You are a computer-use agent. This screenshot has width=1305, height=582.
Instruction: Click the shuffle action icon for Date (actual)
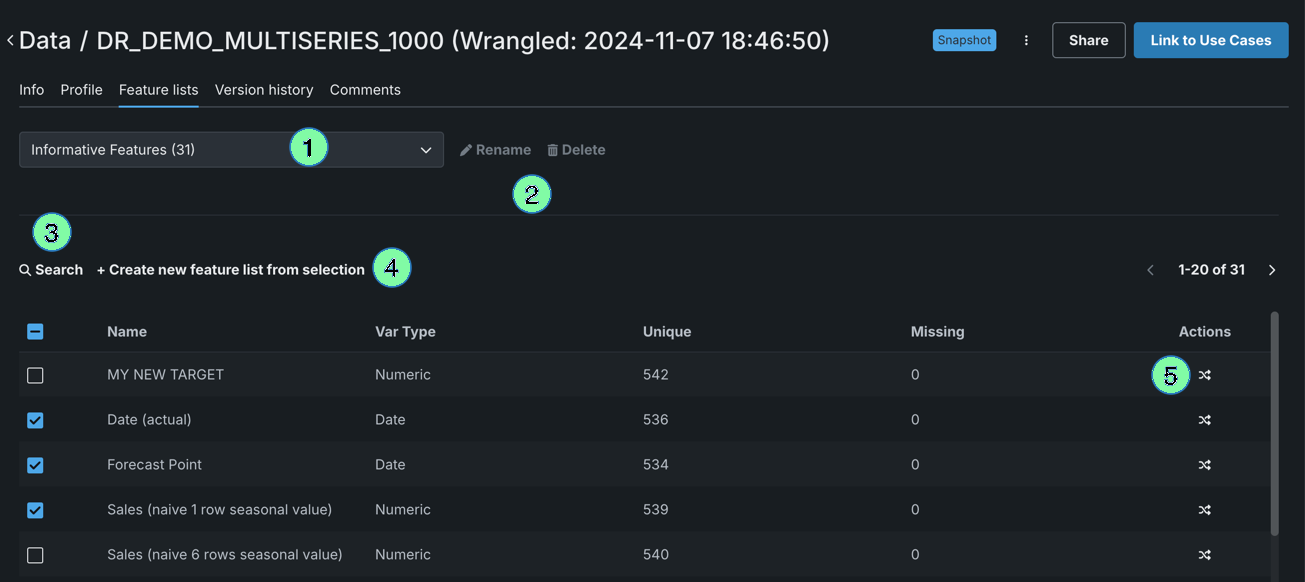(x=1204, y=420)
